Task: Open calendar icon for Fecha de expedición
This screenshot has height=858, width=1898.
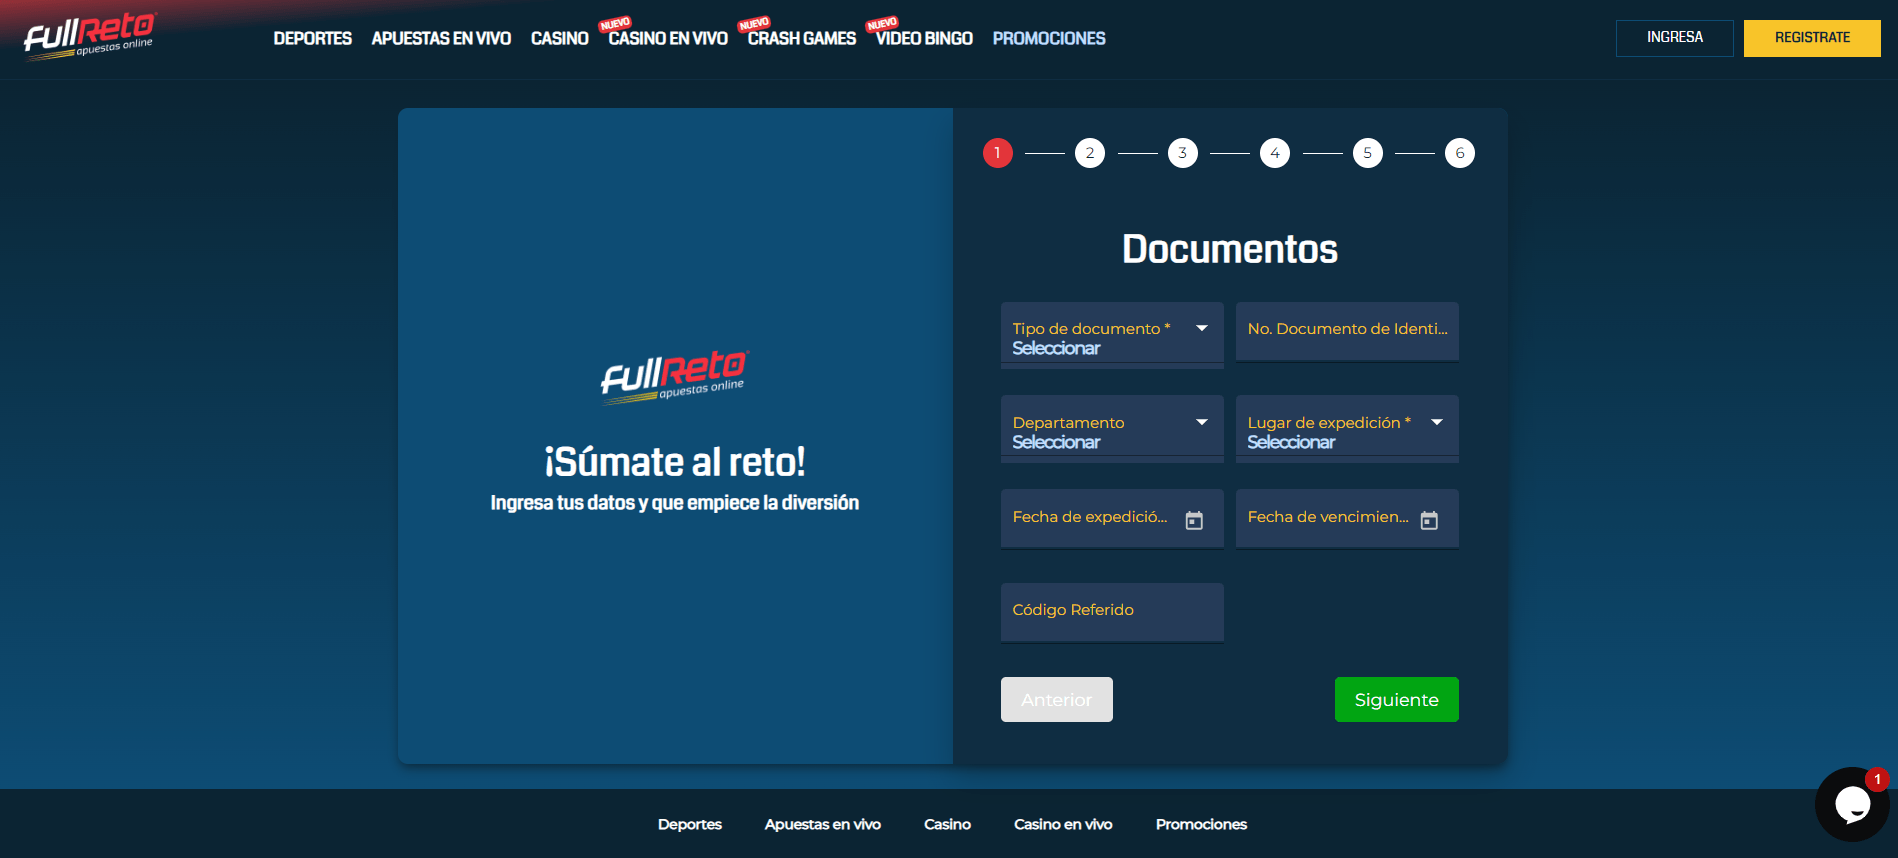Action: 1194,520
